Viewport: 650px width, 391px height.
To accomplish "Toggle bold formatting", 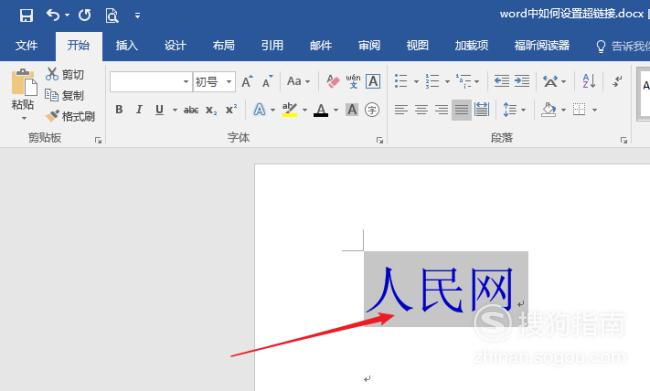I will (x=119, y=109).
